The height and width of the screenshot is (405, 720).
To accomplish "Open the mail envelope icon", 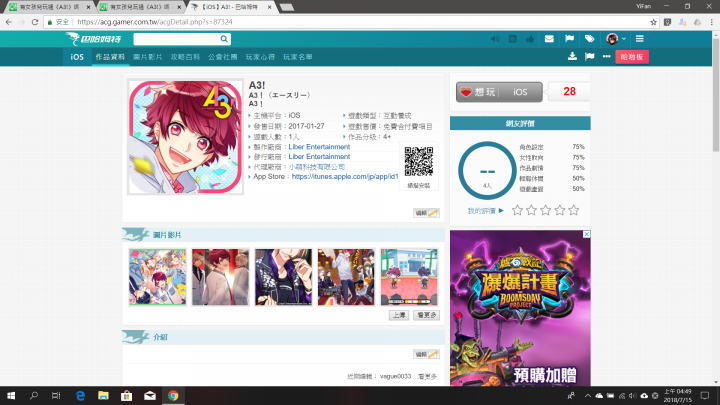I will click(x=549, y=39).
